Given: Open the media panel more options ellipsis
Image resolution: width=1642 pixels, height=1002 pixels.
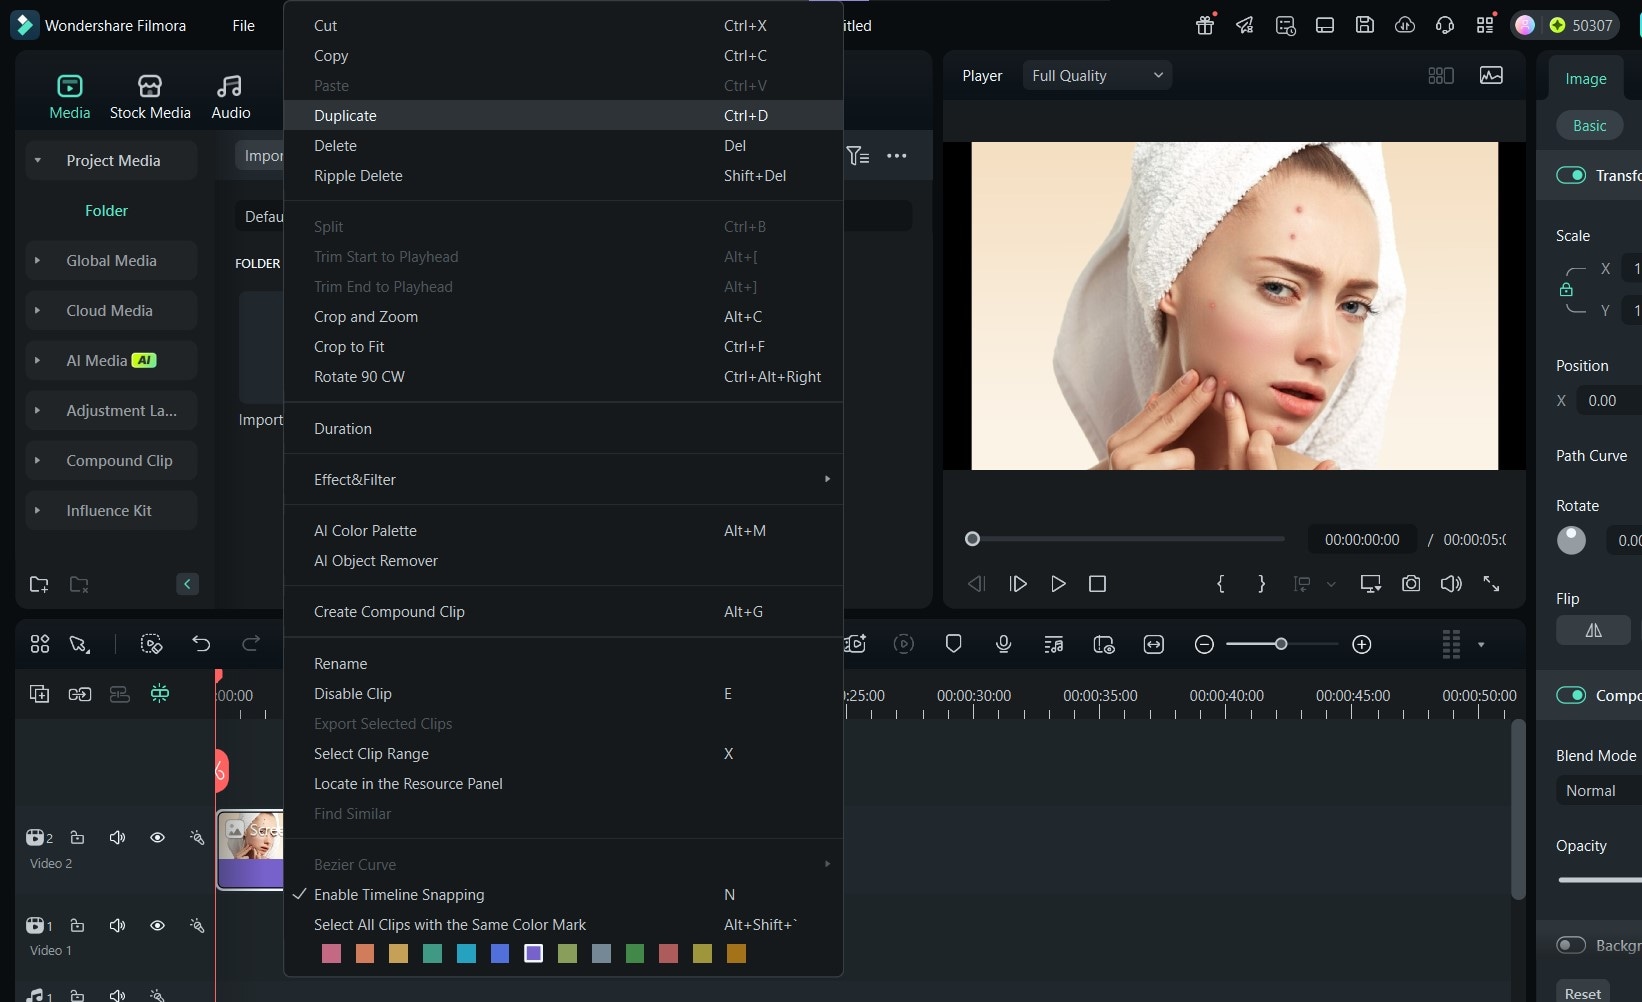Looking at the screenshot, I should coord(897,155).
